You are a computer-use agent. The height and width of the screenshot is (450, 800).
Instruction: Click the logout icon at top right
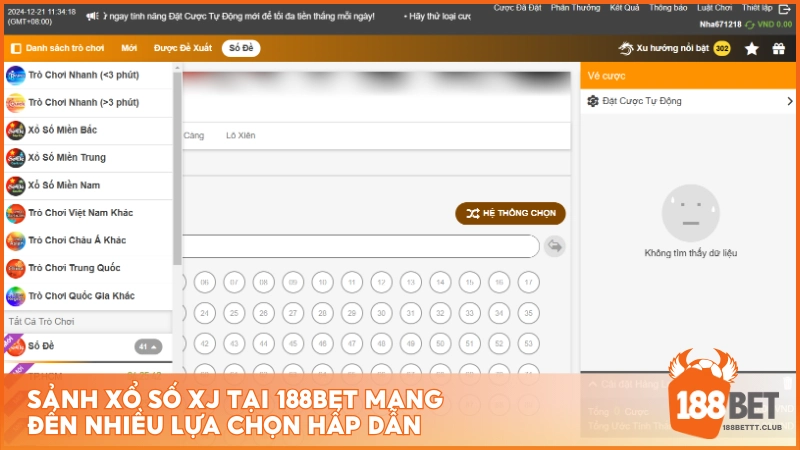[785, 9]
